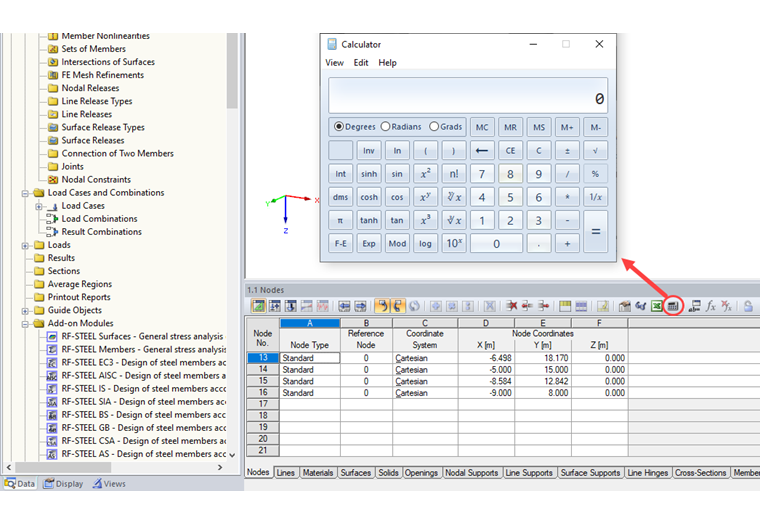Viewport: 760px width, 524px height.
Task: Click the equals button in Calculator
Action: [x=595, y=232]
